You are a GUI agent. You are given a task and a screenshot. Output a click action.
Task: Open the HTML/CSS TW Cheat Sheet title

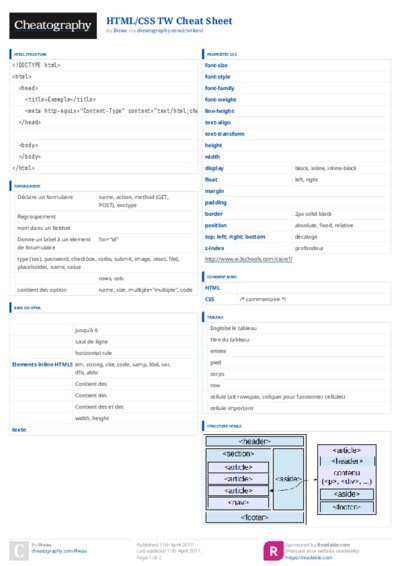pyautogui.click(x=169, y=21)
